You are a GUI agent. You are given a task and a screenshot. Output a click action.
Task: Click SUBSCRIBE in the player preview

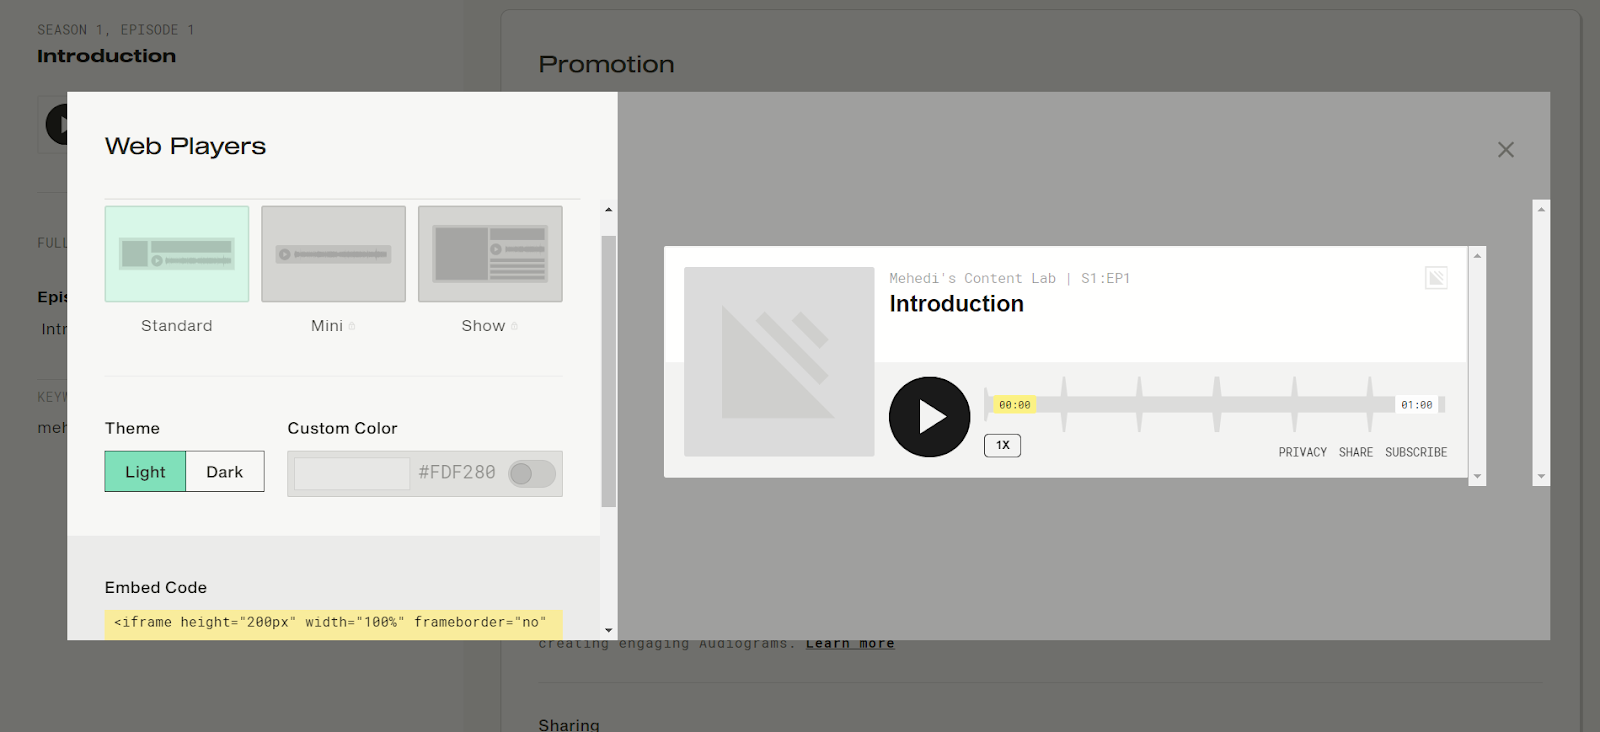[1416, 452]
